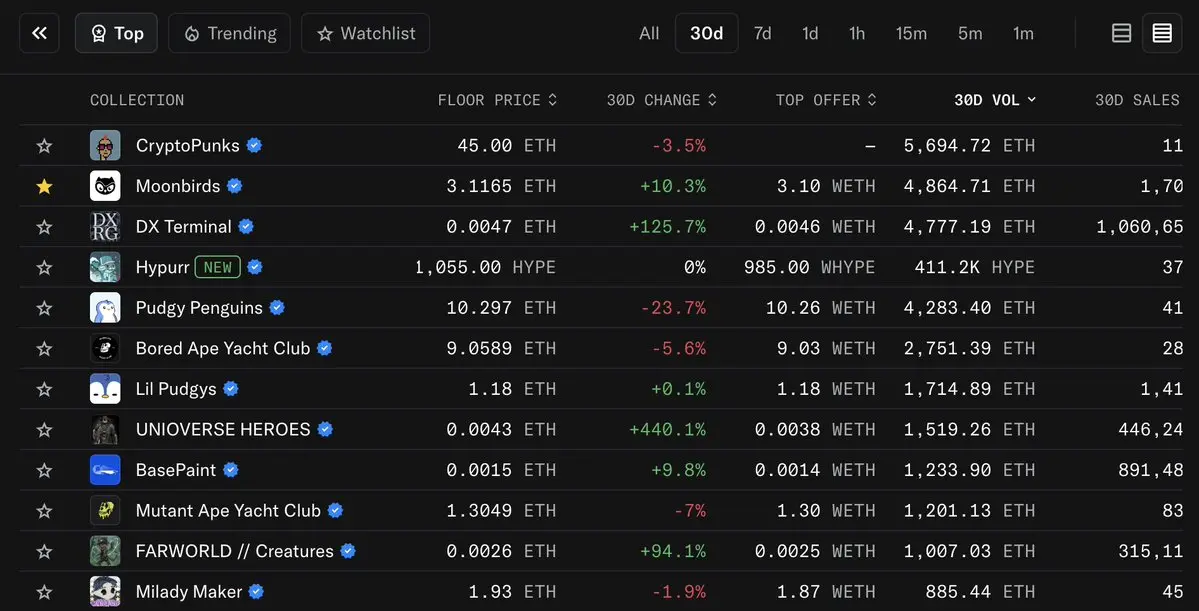The height and width of the screenshot is (611, 1199).
Task: Select the 1h time range
Action: tap(857, 33)
